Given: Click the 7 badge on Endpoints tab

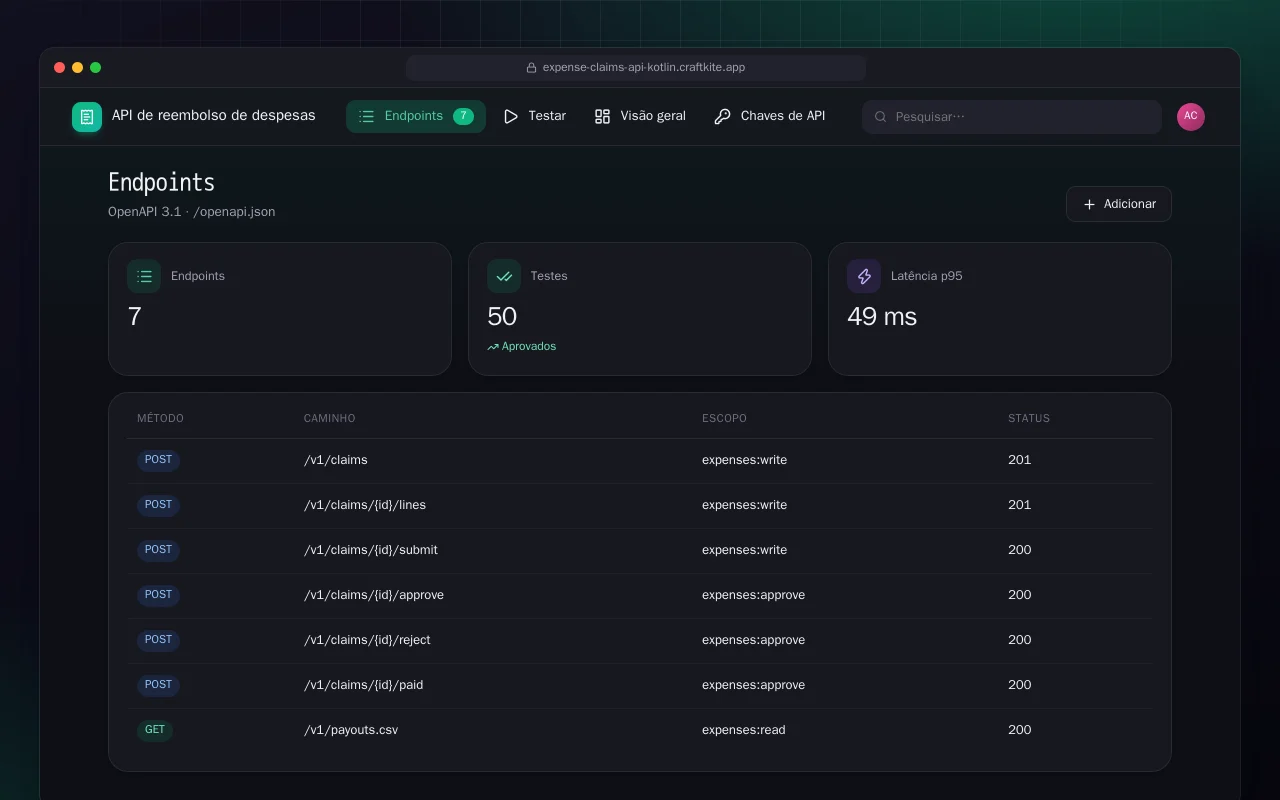Looking at the screenshot, I should [x=463, y=116].
